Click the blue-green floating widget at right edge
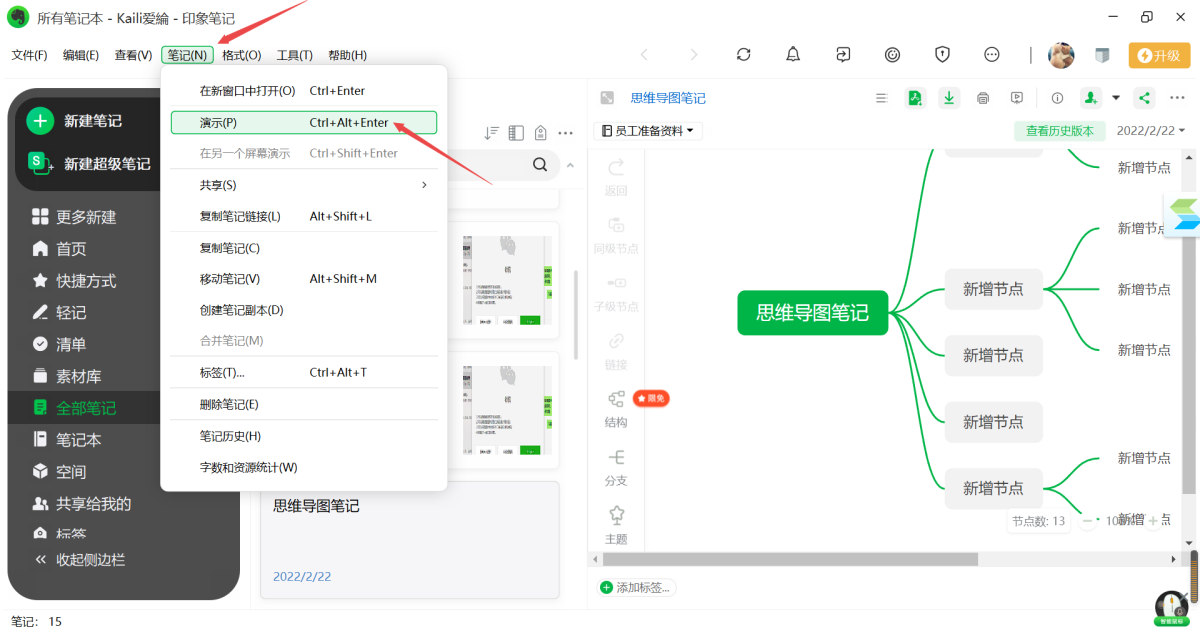 tap(1183, 214)
